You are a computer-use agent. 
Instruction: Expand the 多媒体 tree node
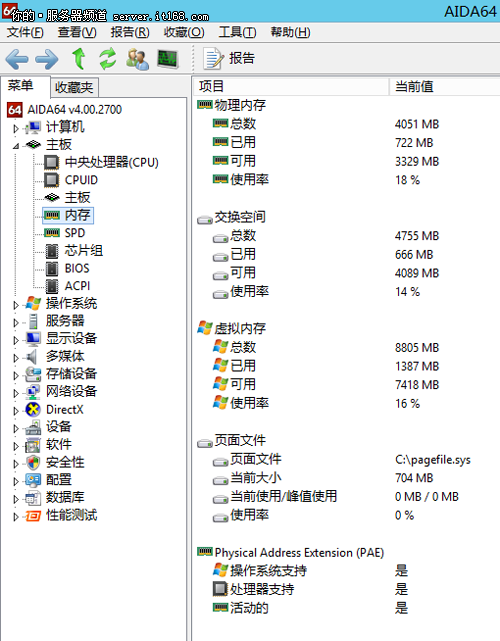click(x=16, y=358)
